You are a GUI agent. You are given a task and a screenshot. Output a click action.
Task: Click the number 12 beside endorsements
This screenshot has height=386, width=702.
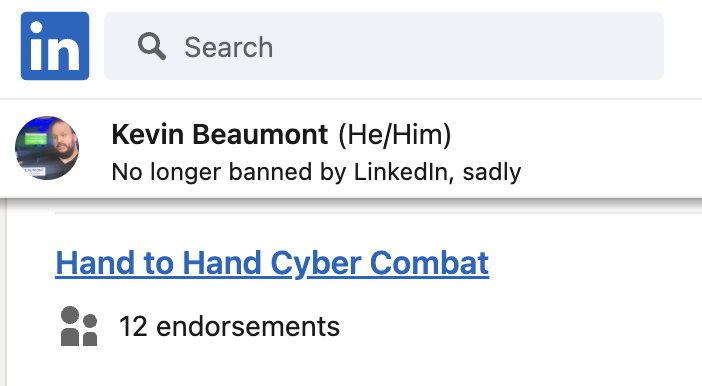tap(133, 326)
